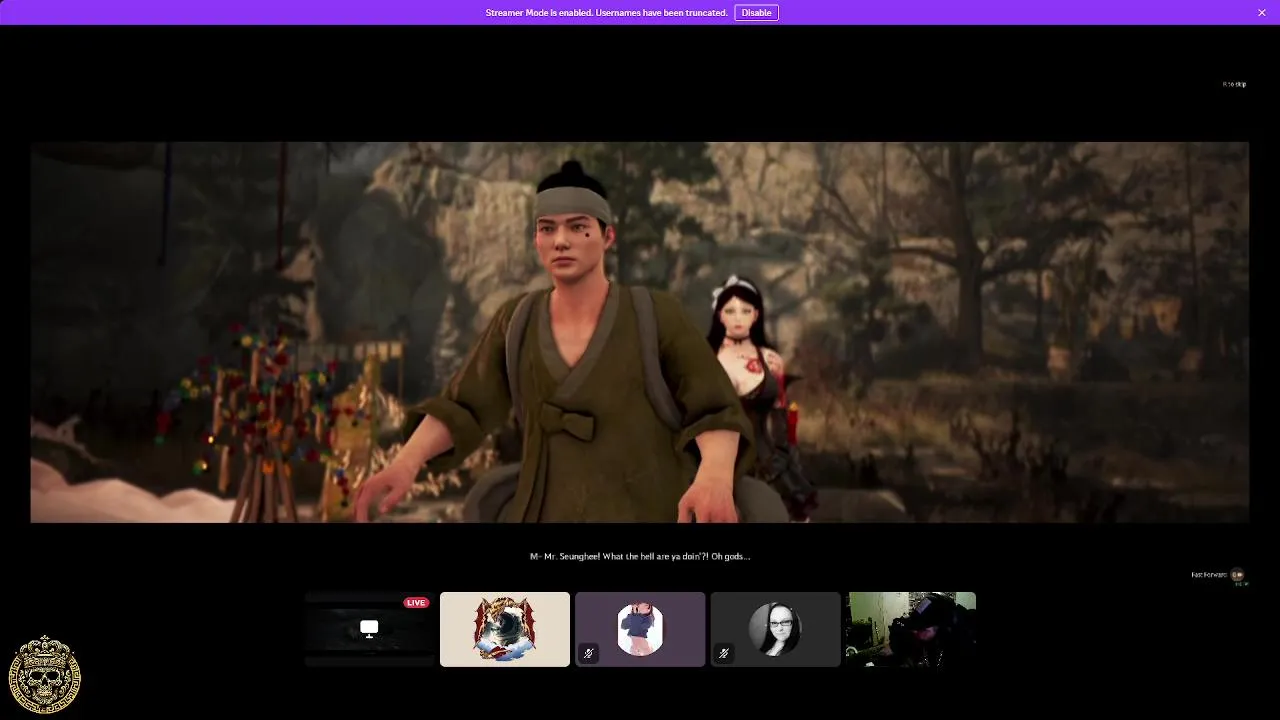Screen dimensions: 1280x720
Task: Select the dragon wave avatar participant tile
Action: tap(505, 629)
